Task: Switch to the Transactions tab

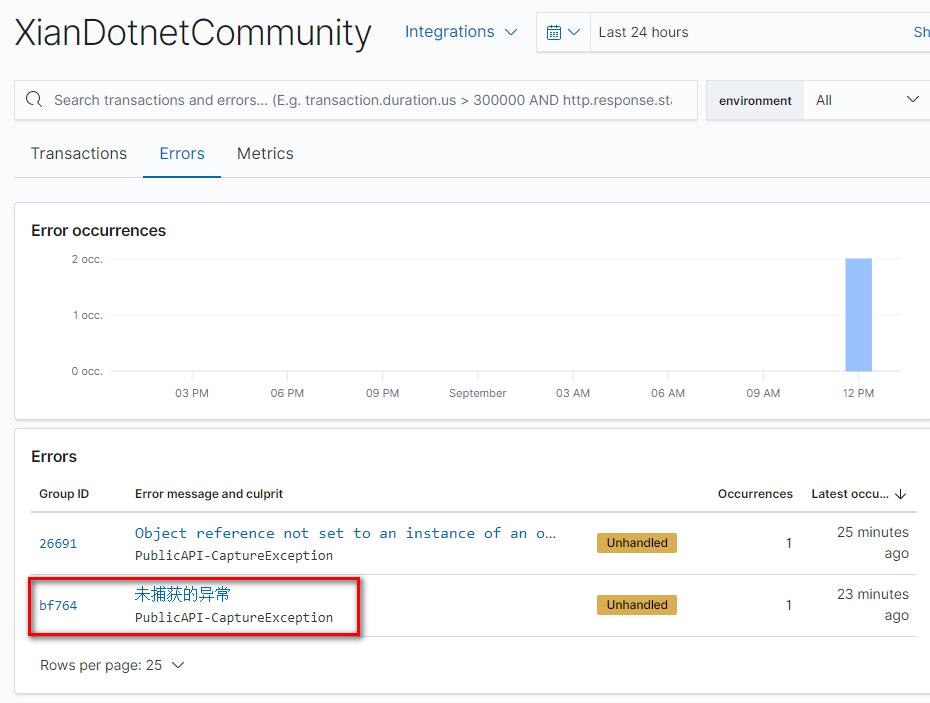Action: pyautogui.click(x=78, y=154)
